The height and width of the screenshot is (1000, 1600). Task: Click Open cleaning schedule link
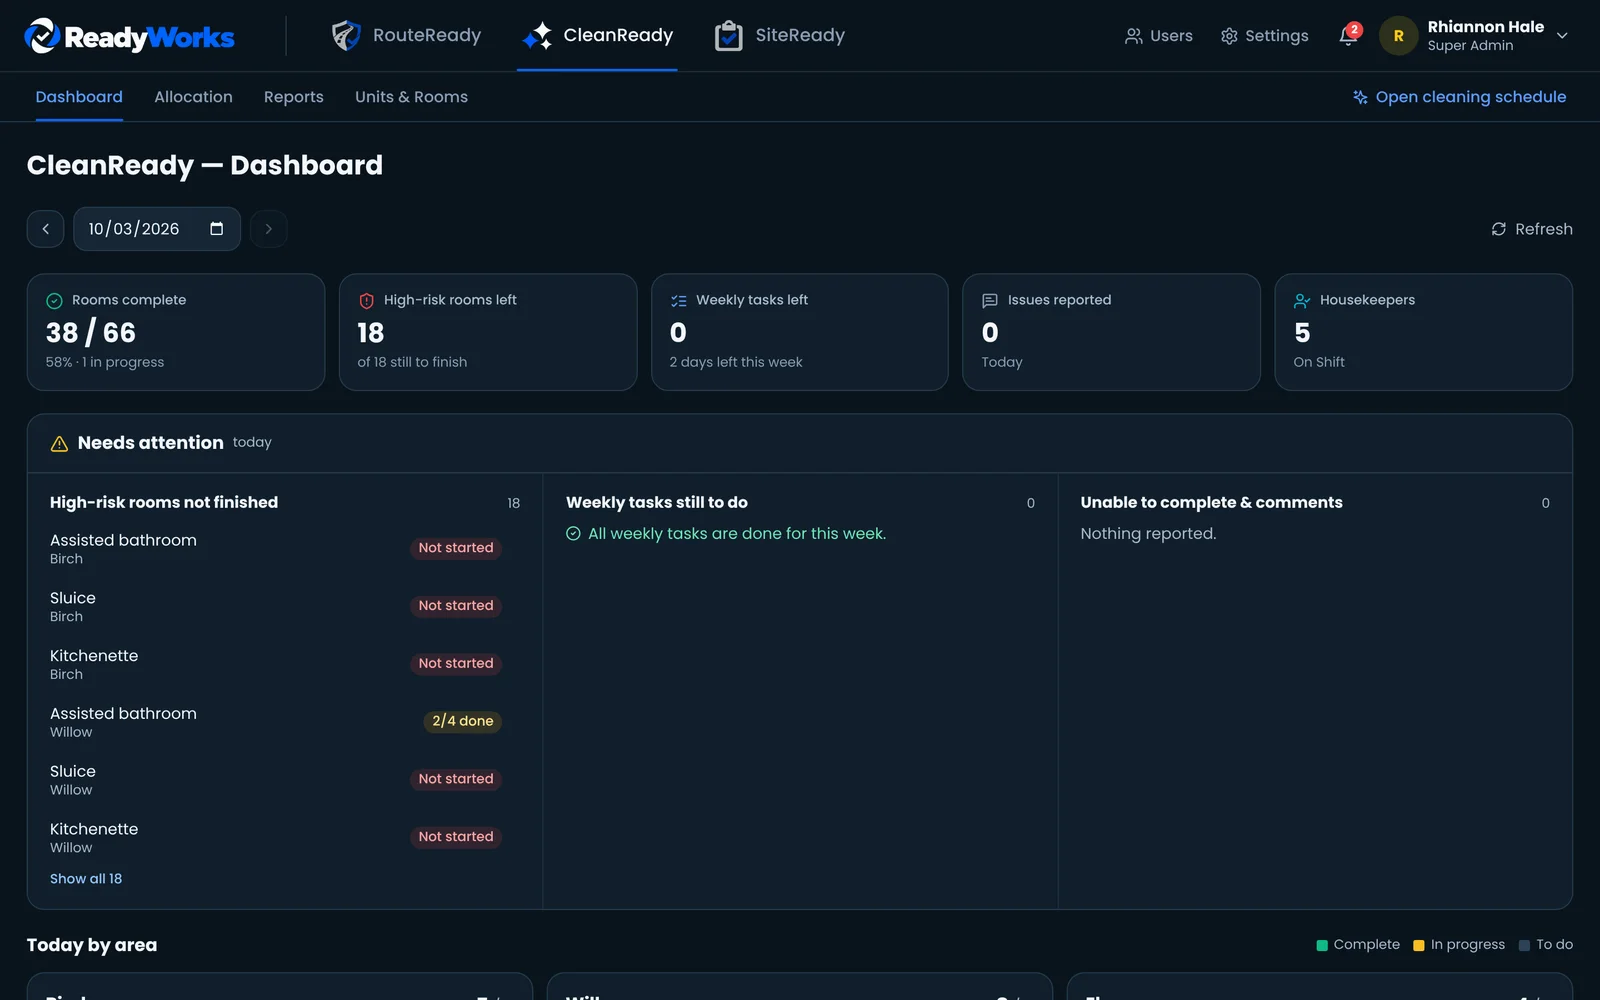1459,97
